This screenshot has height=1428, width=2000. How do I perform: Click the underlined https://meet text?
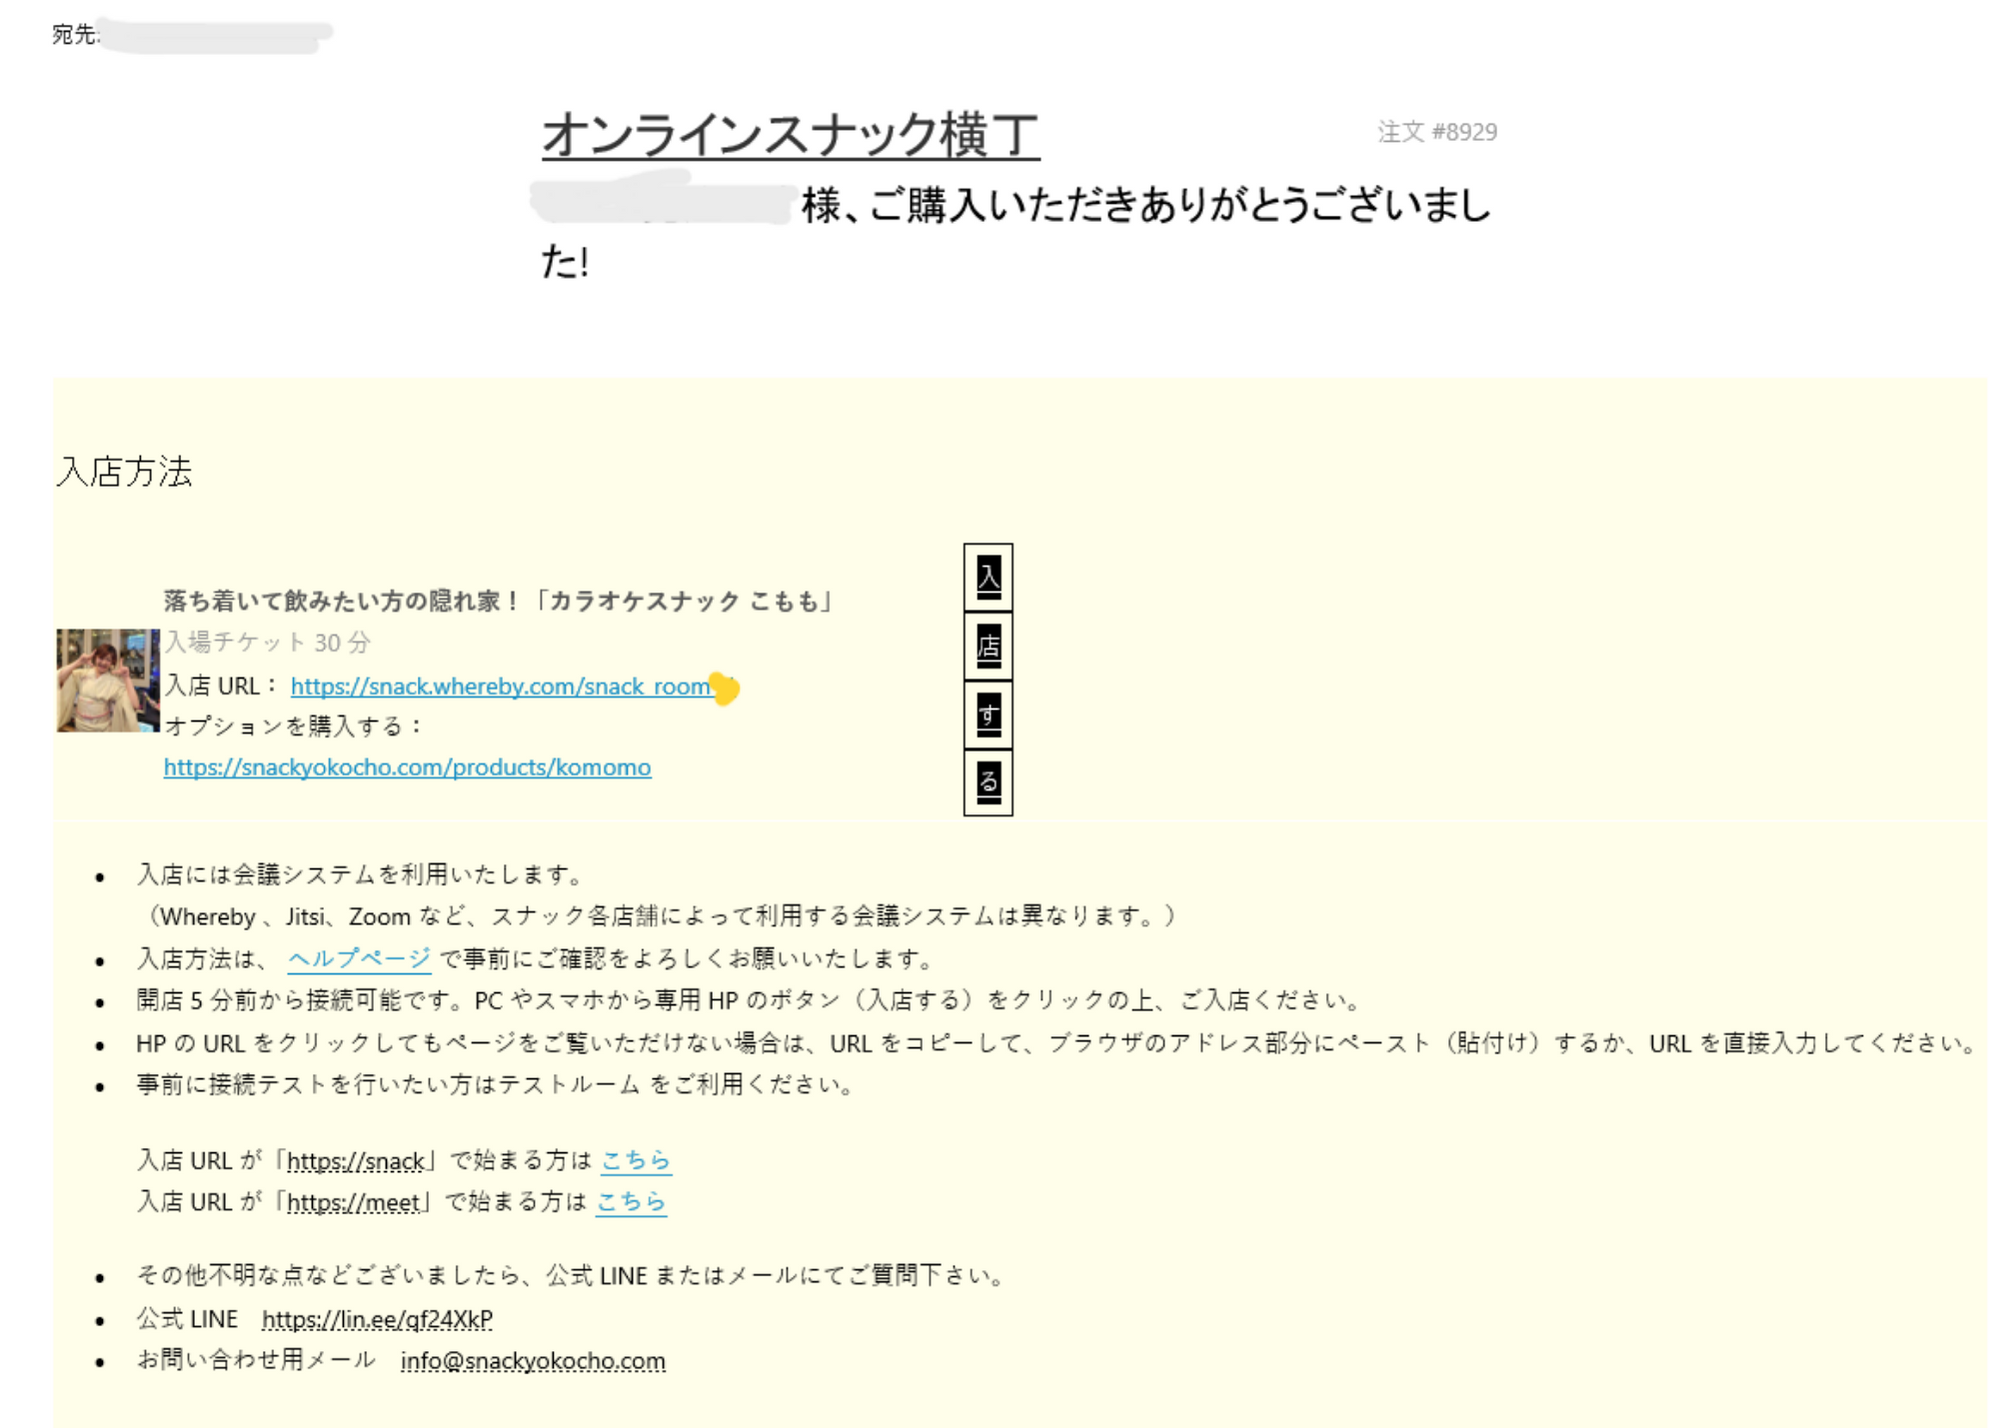(x=353, y=1202)
